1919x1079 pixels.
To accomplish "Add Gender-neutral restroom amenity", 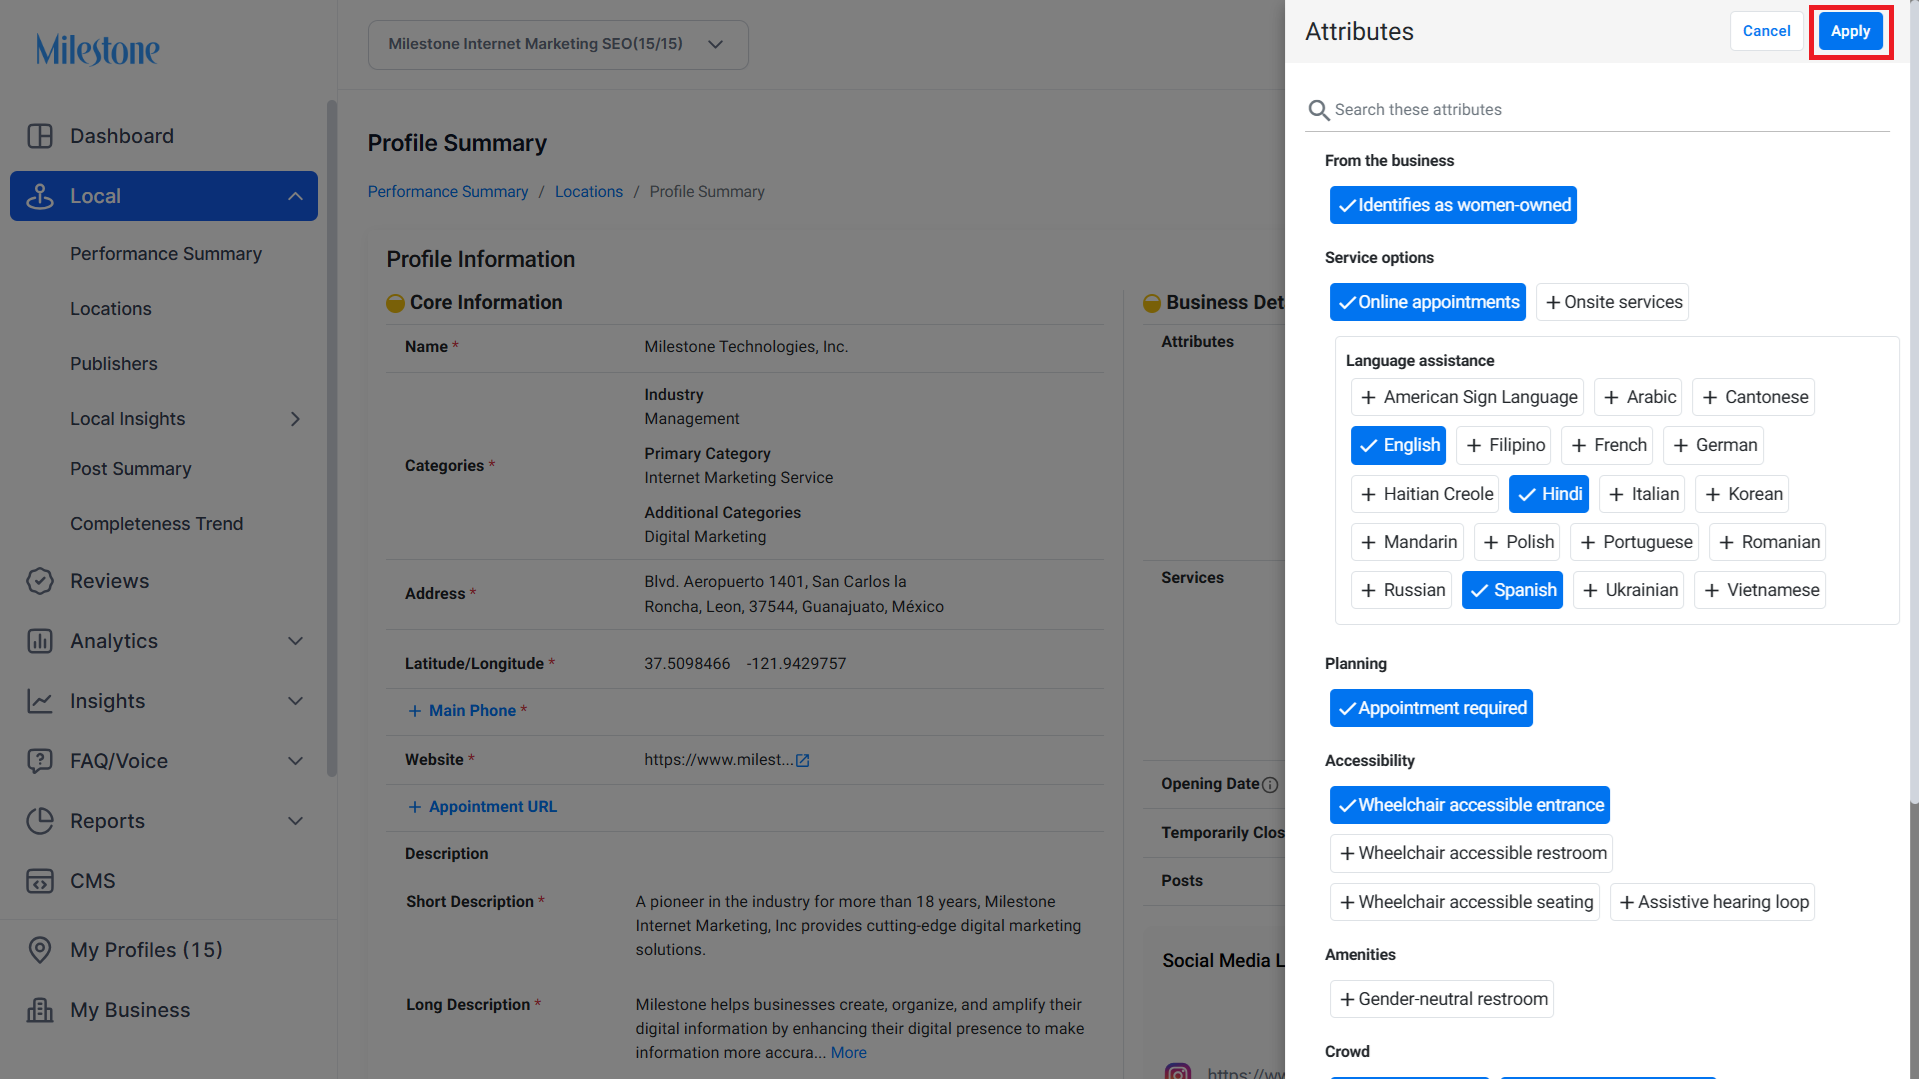I will click(1442, 999).
